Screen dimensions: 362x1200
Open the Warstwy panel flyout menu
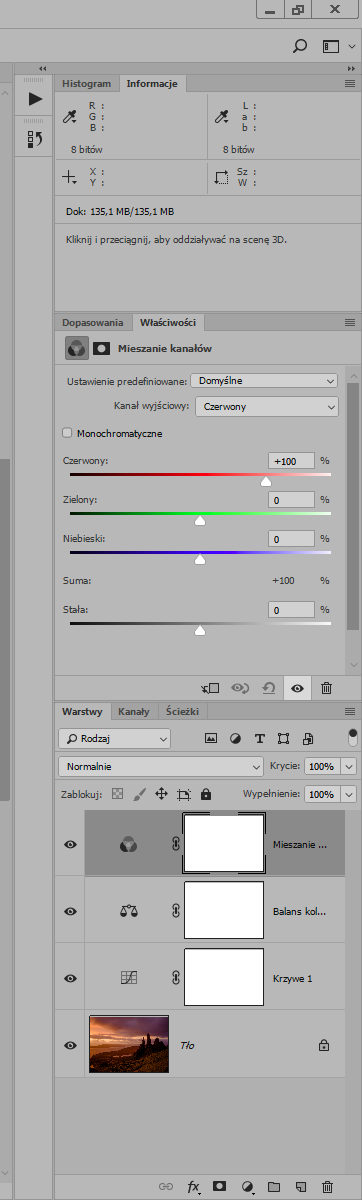349,712
